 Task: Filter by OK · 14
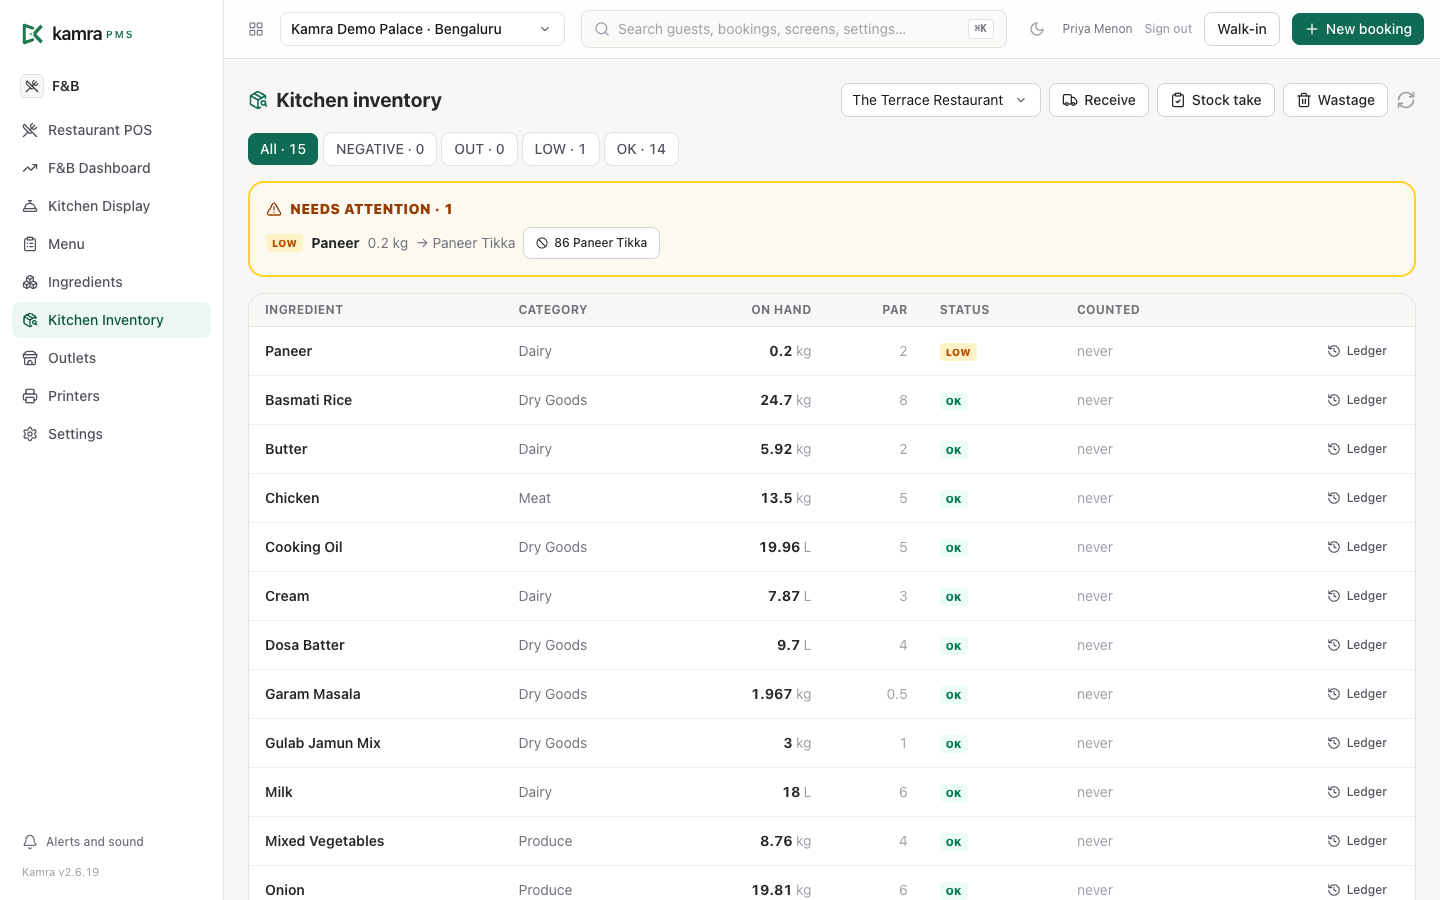[x=641, y=149]
